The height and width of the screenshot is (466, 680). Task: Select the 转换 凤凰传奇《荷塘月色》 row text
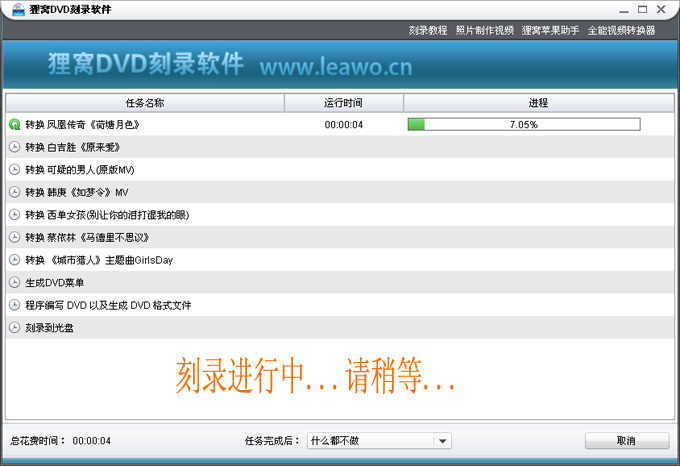pyautogui.click(x=82, y=125)
